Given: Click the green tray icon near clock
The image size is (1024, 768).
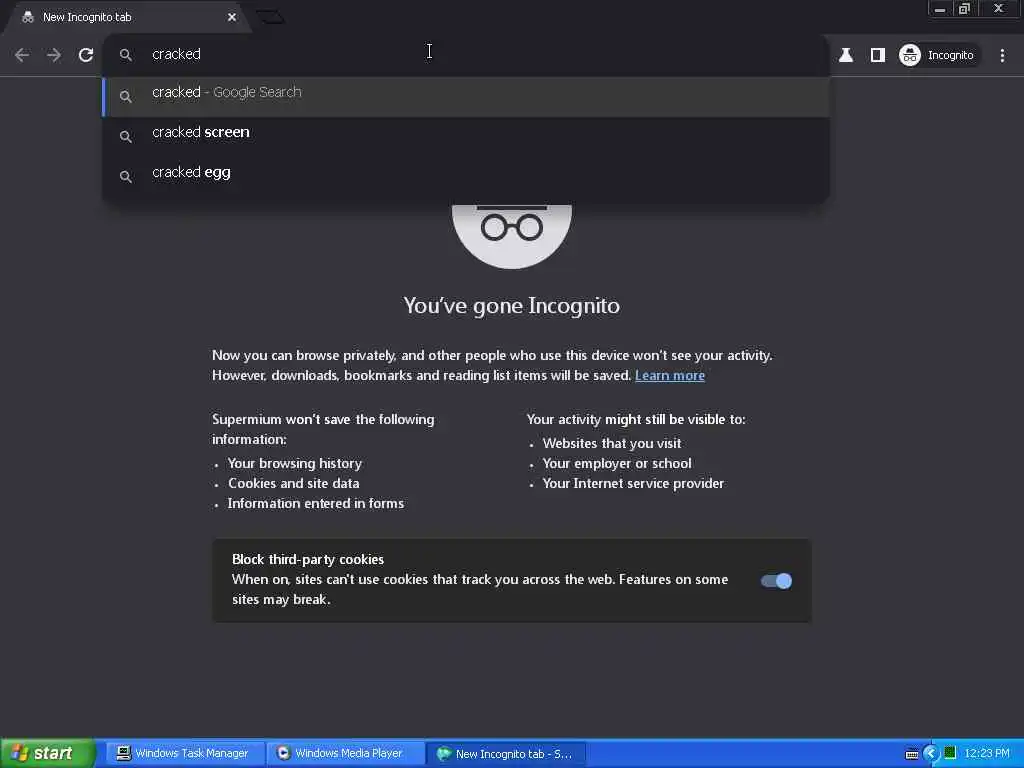Looking at the screenshot, I should 950,753.
